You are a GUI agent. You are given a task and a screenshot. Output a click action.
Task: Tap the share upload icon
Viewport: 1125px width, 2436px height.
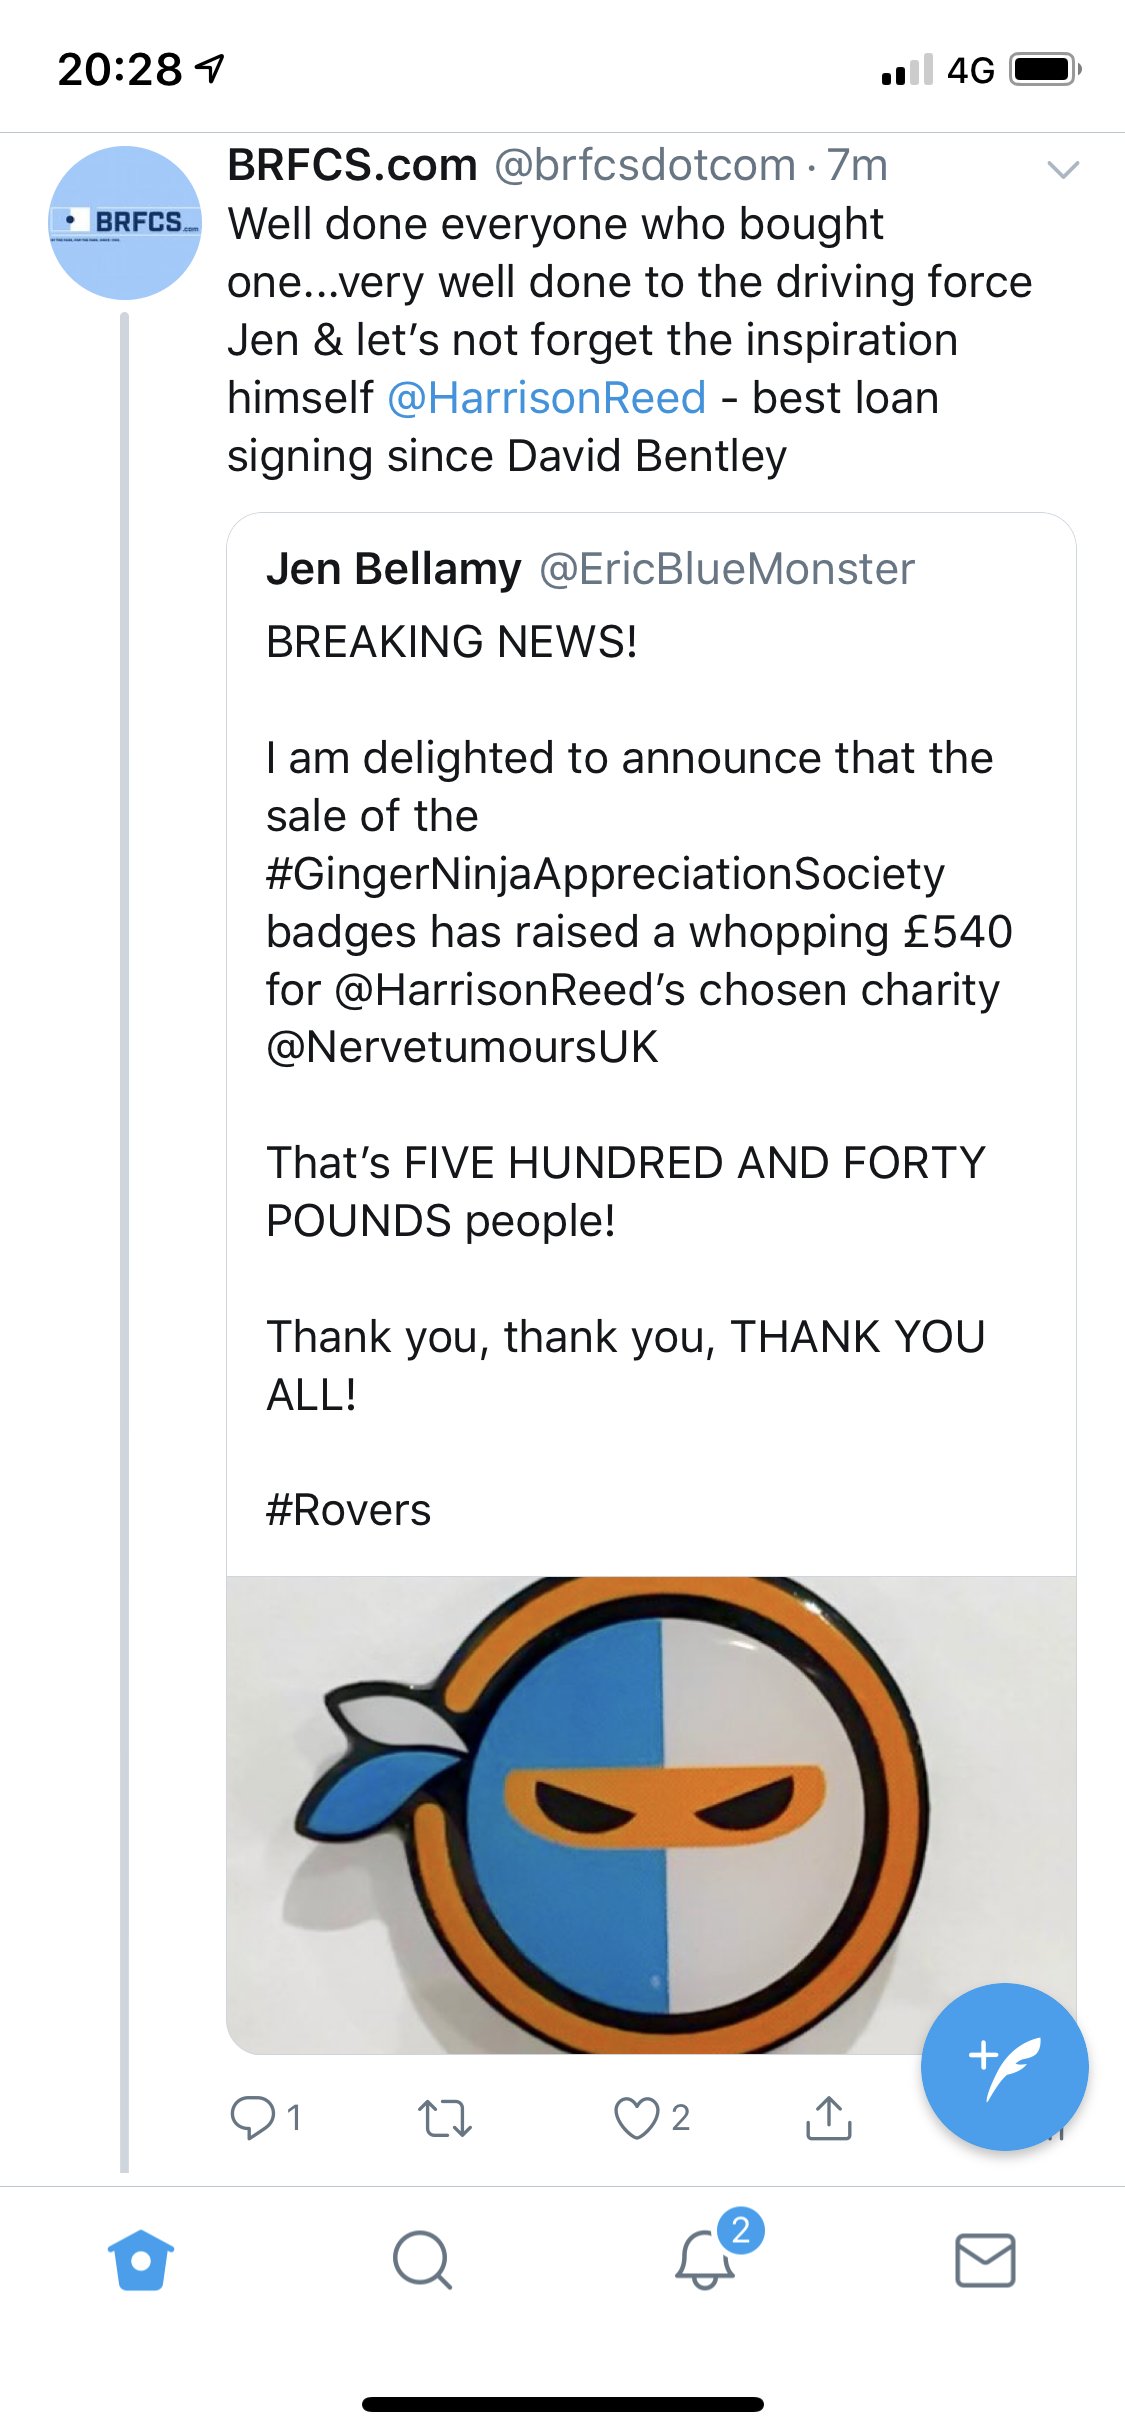pyautogui.click(x=828, y=2117)
